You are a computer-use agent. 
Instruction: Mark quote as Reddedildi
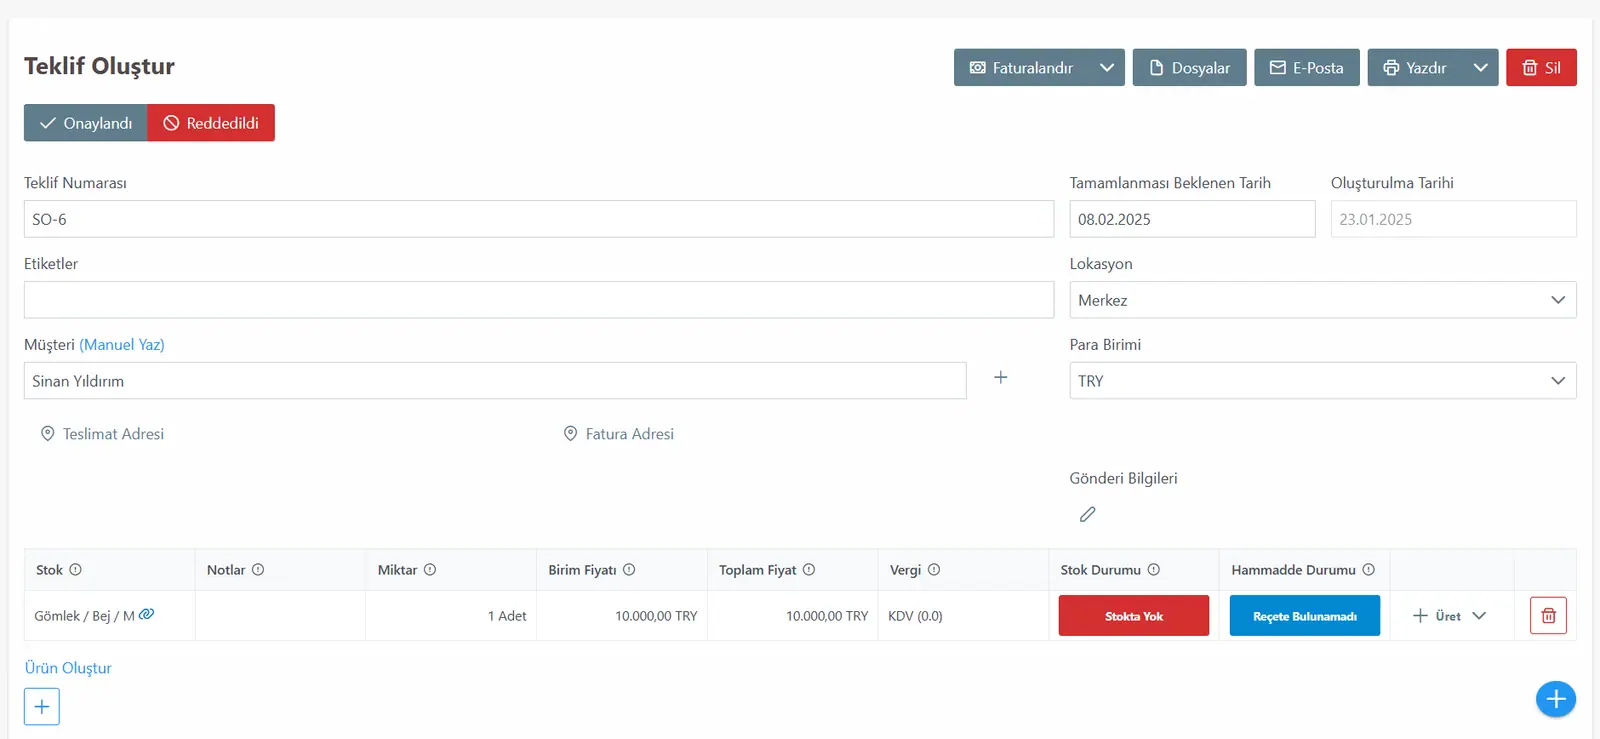[x=211, y=123]
